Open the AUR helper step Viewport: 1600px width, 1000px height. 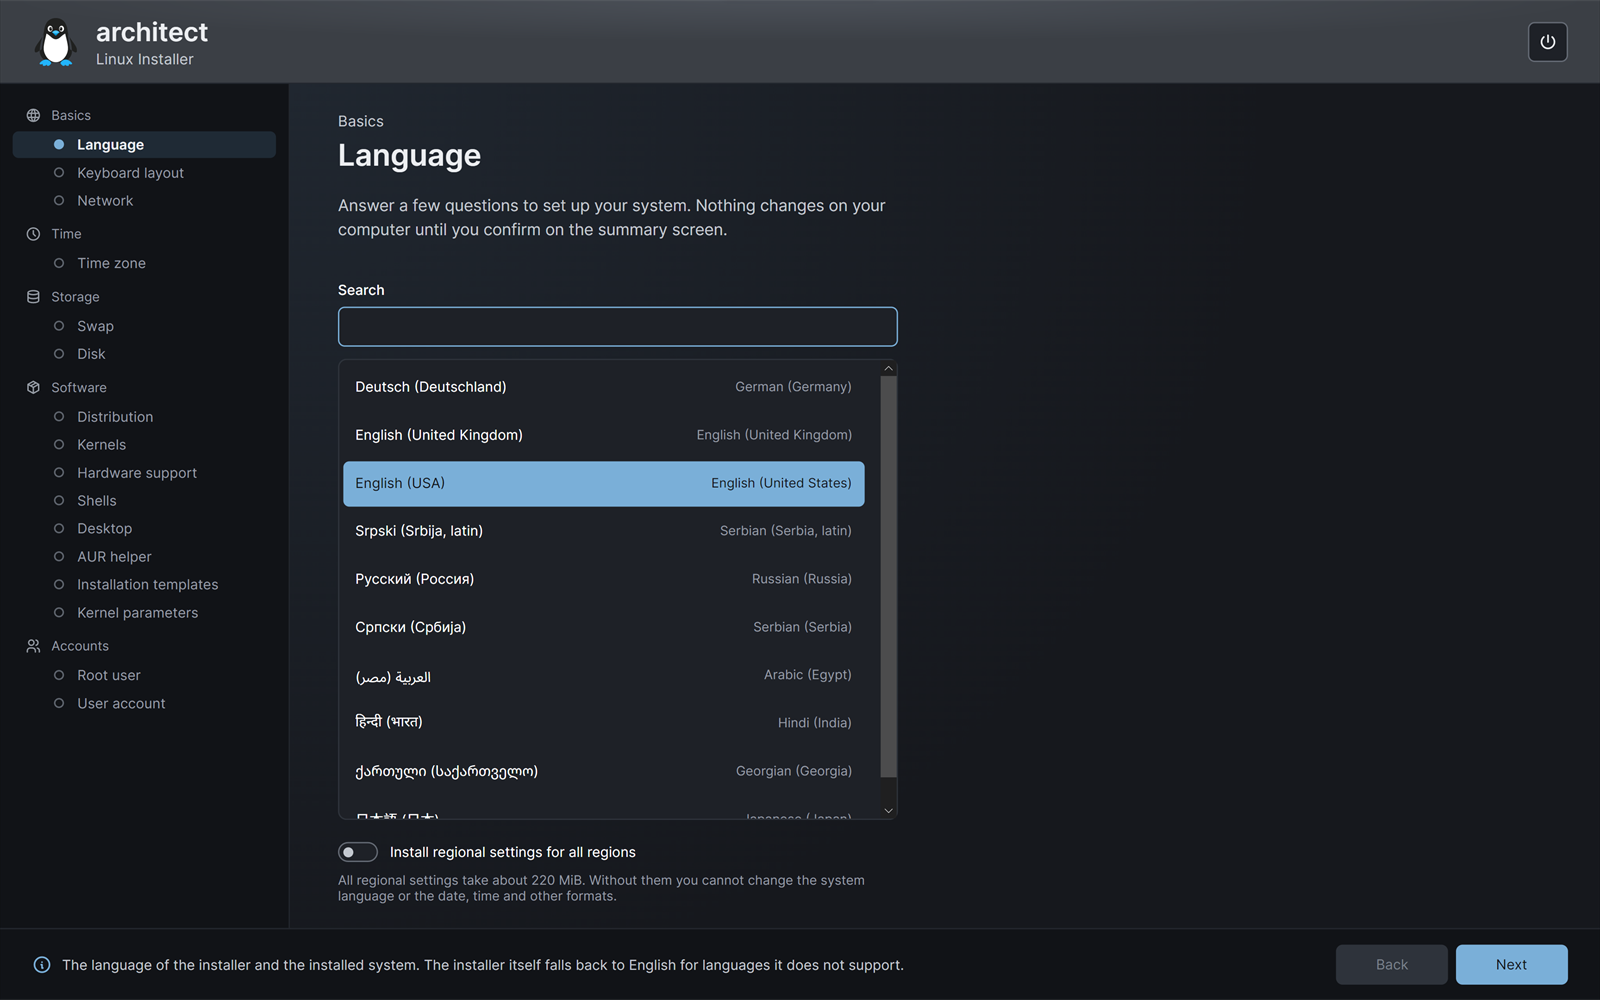click(144, 557)
